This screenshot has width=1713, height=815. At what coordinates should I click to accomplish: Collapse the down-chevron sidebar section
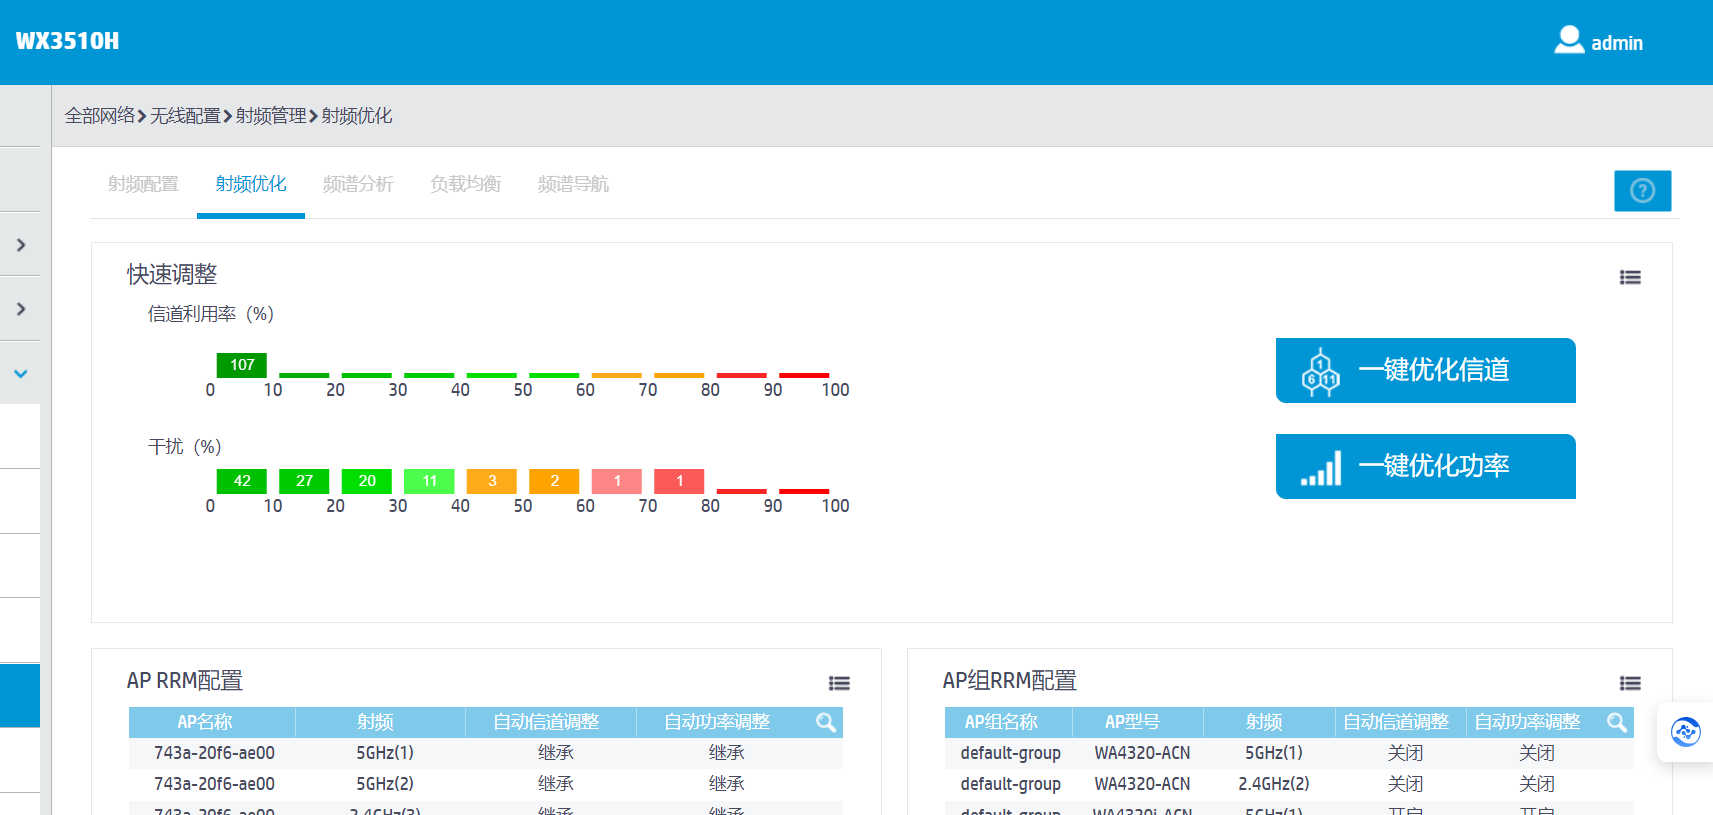click(21, 373)
